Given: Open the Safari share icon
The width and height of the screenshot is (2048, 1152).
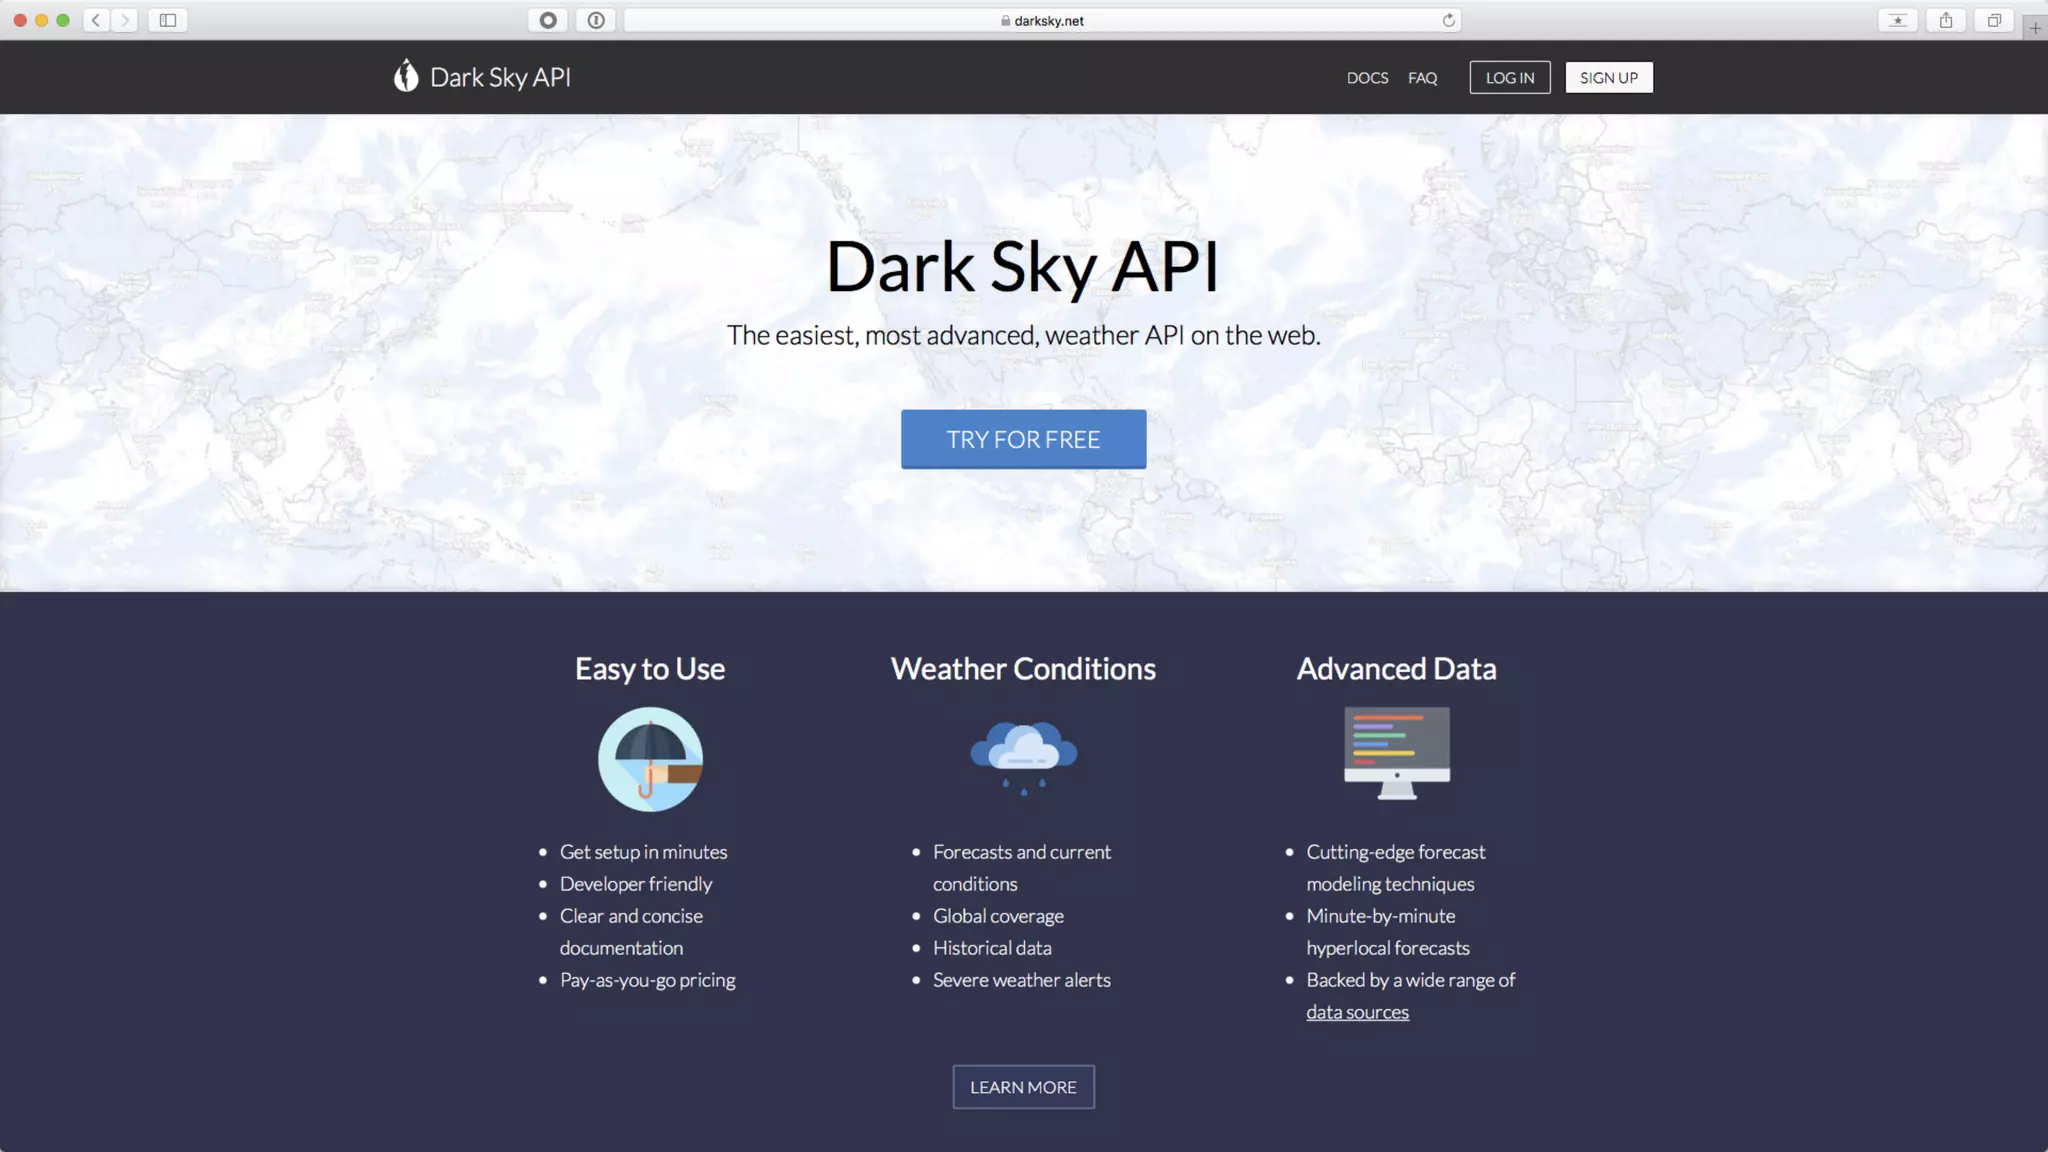Looking at the screenshot, I should [x=1946, y=20].
